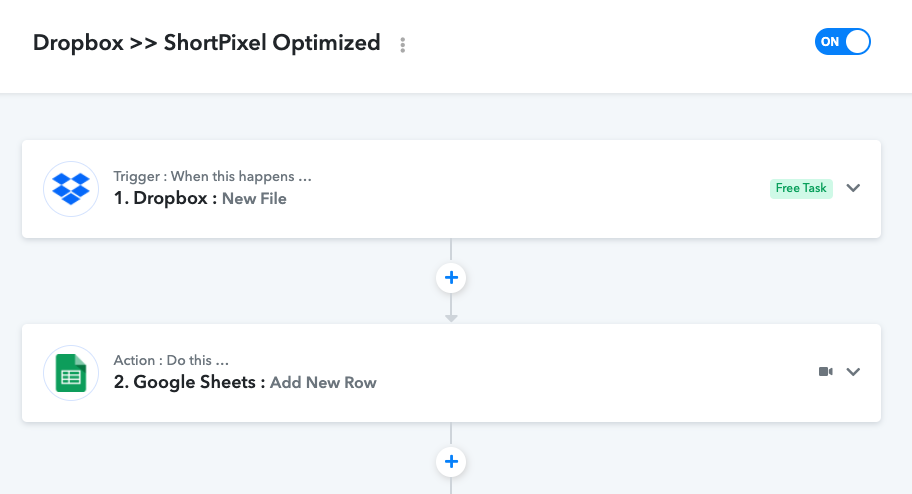Viewport: 912px width, 494px height.
Task: Turn off the workflow ON switch
Action: (x=843, y=42)
